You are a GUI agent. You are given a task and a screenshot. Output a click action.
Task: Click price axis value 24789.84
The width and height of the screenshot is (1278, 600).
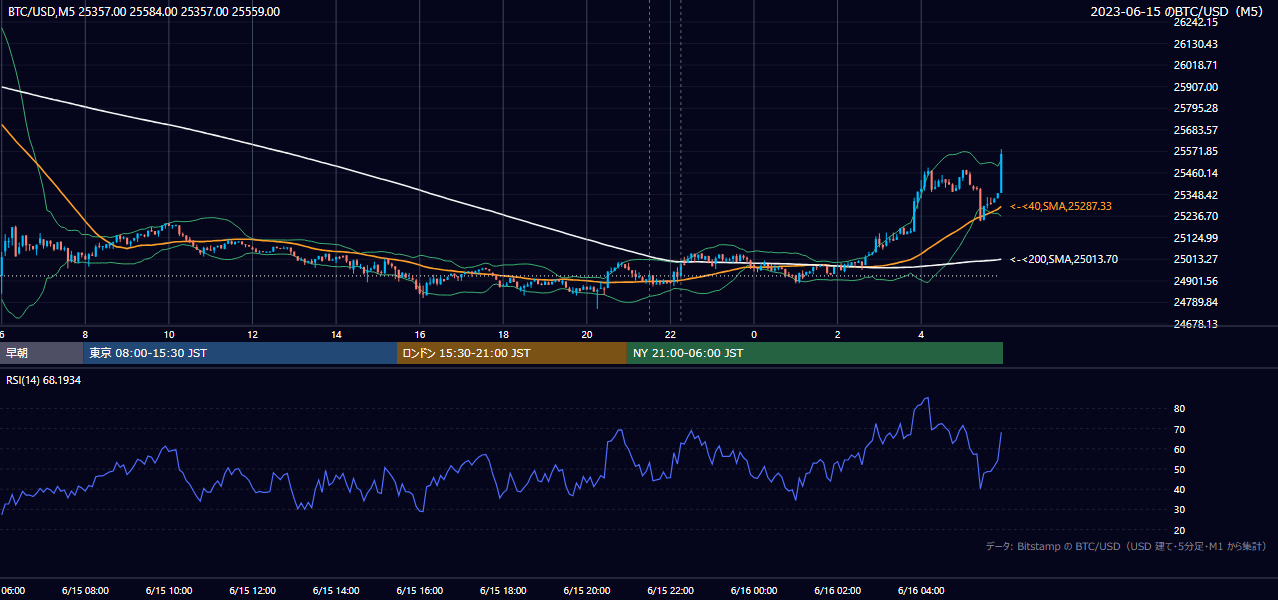(x=1195, y=302)
